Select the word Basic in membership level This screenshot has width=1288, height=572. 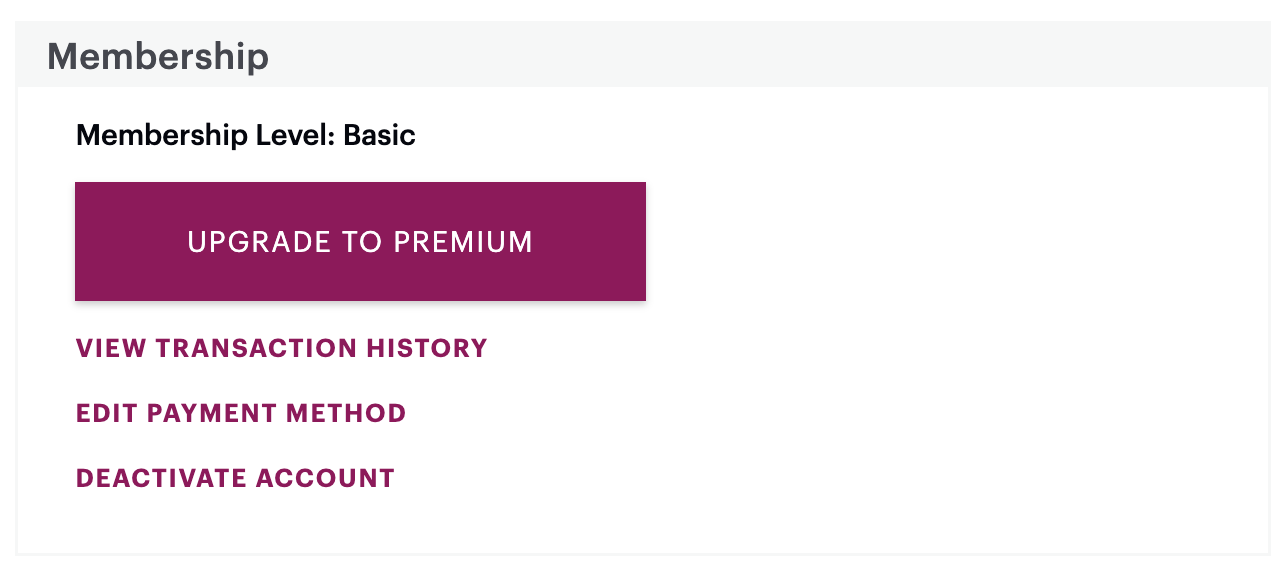[379, 135]
